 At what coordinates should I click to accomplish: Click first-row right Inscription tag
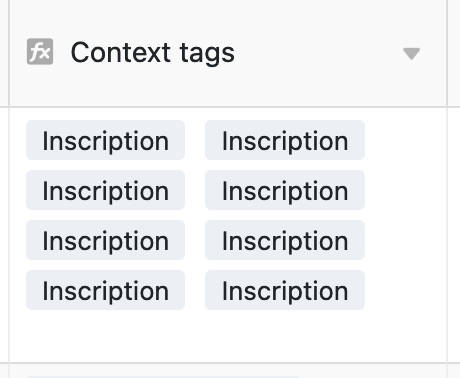pyautogui.click(x=285, y=140)
